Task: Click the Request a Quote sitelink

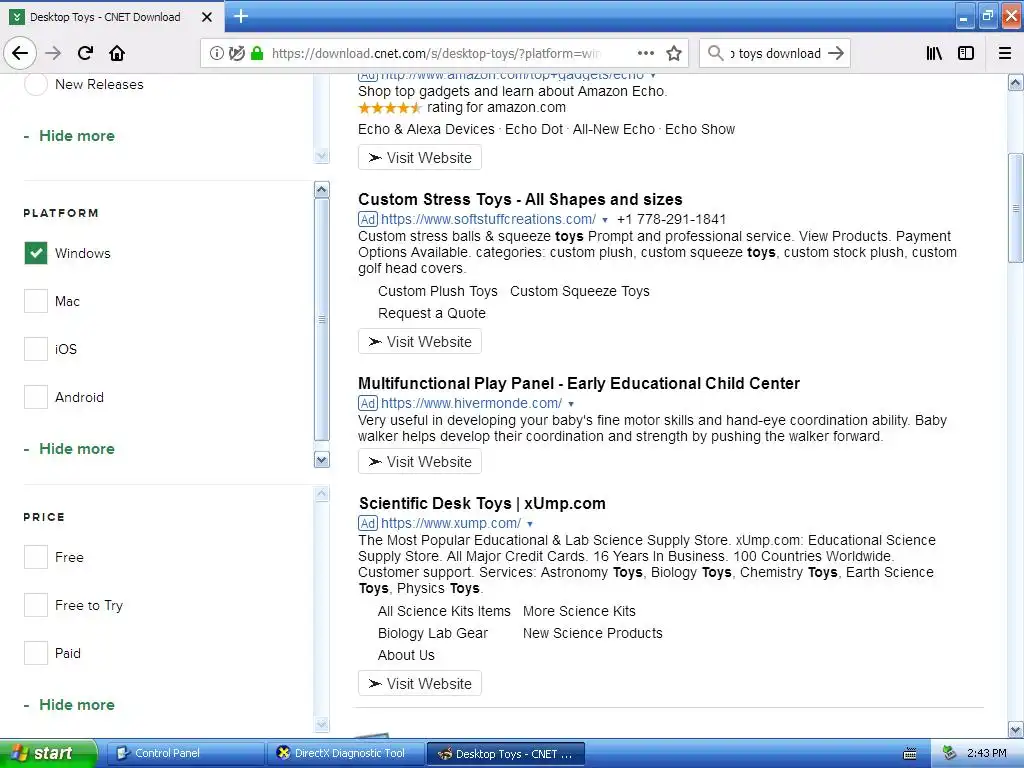Action: pyautogui.click(x=432, y=313)
